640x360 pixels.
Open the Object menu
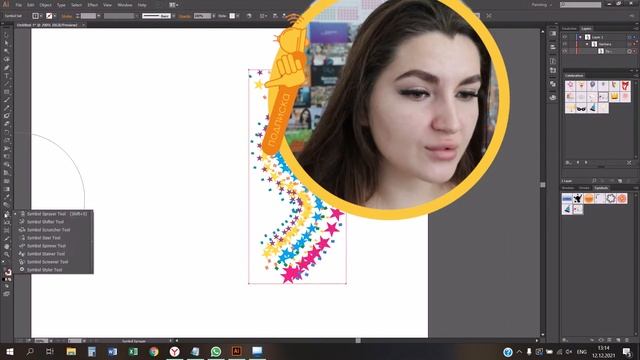(45, 5)
